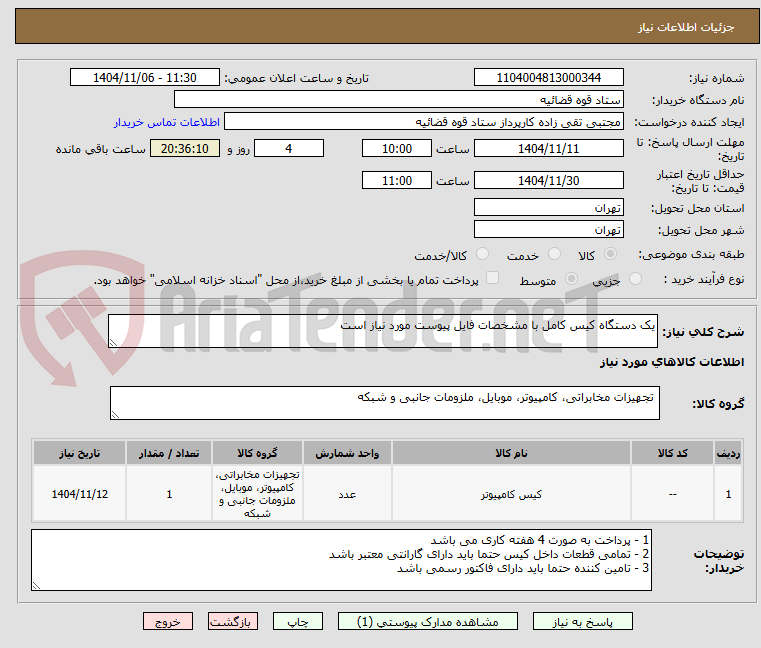The width and height of the screenshot is (761, 648).
Task: Click the بازگشت back button
Action: pos(232,621)
